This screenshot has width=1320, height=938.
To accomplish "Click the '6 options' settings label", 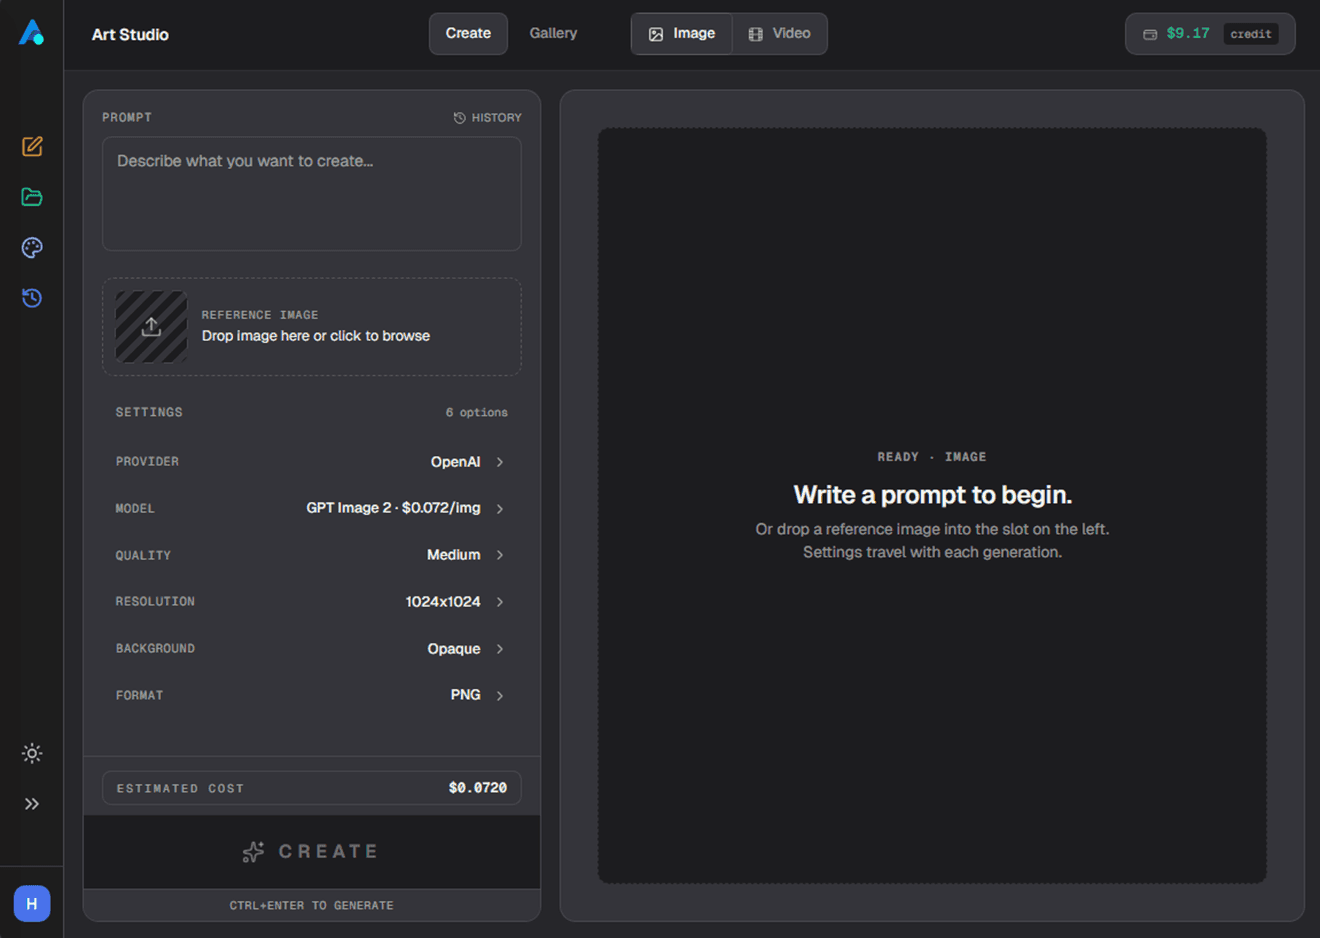I will pyautogui.click(x=477, y=412).
